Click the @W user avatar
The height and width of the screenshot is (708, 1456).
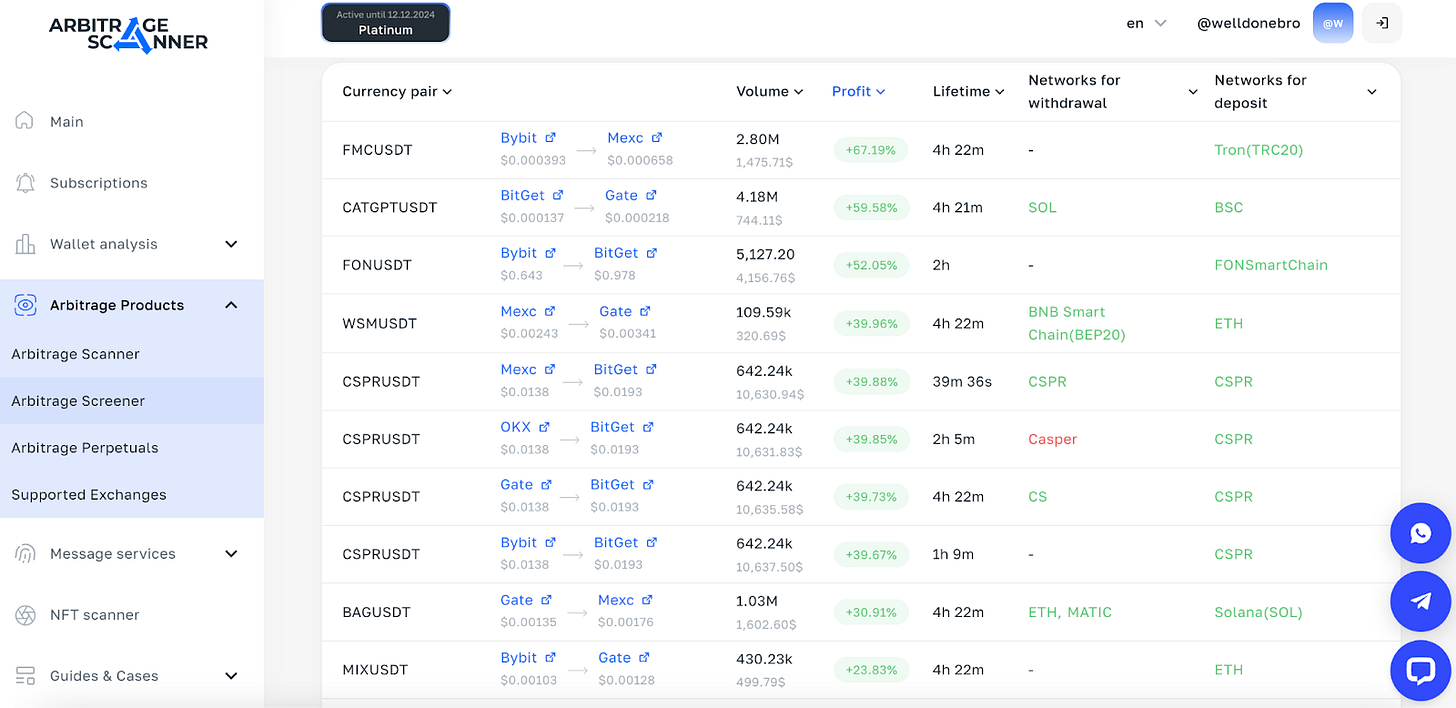point(1333,23)
